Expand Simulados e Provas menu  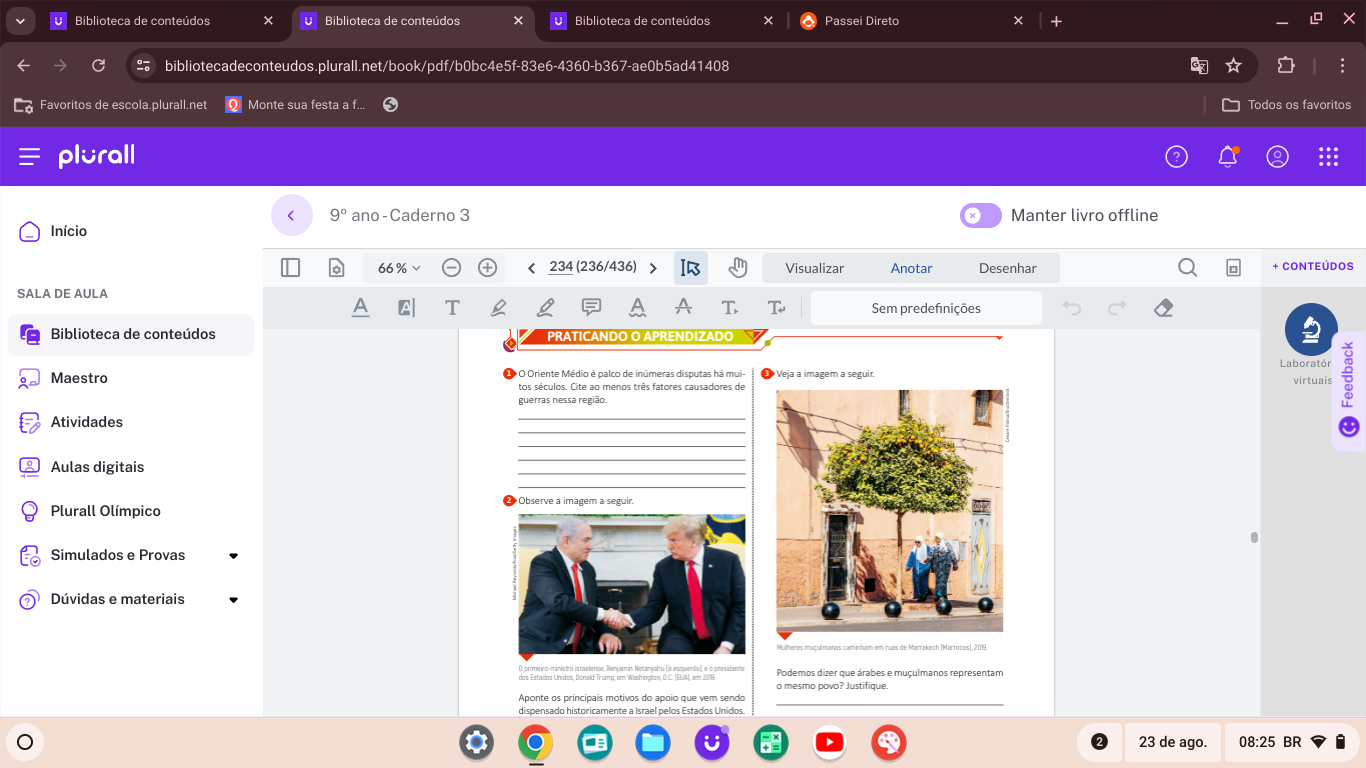pos(233,555)
